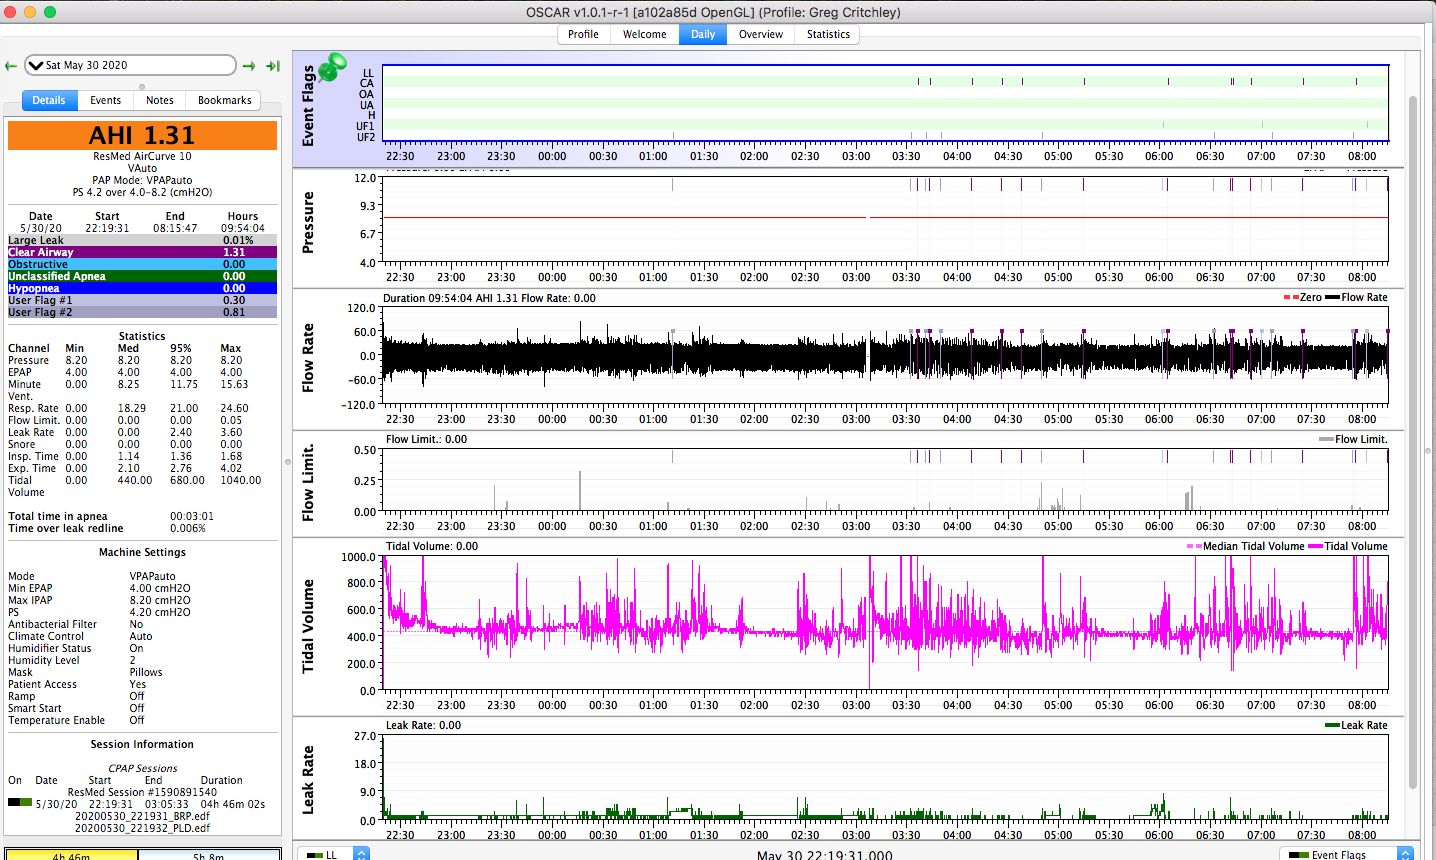Click the Pressure graph title

(308, 222)
